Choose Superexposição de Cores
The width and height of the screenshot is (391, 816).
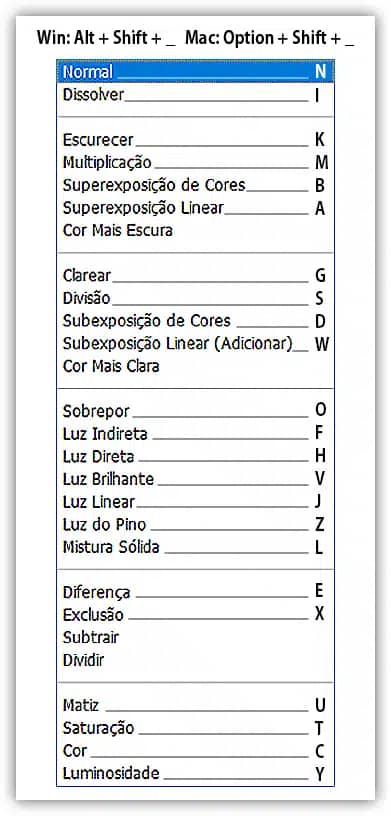coord(195,185)
